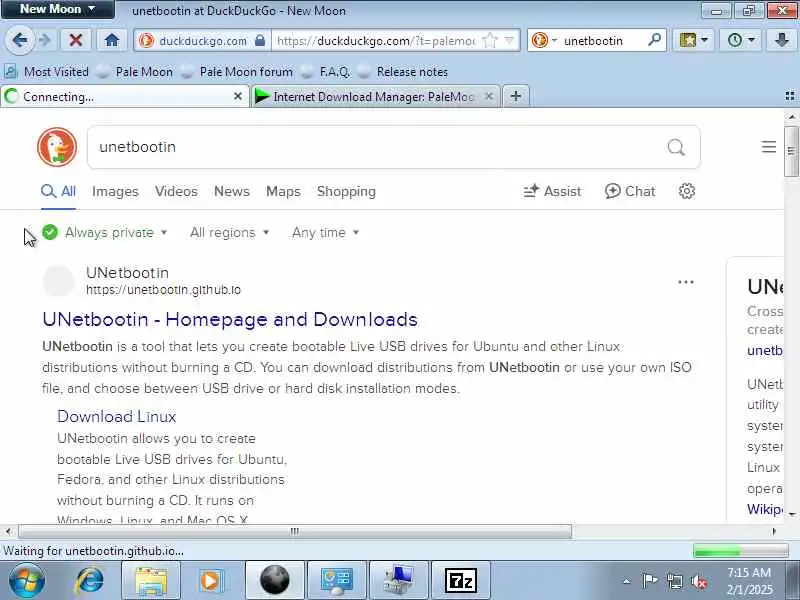Show hidden tray icons arrow
This screenshot has width=800, height=600.
627,581
